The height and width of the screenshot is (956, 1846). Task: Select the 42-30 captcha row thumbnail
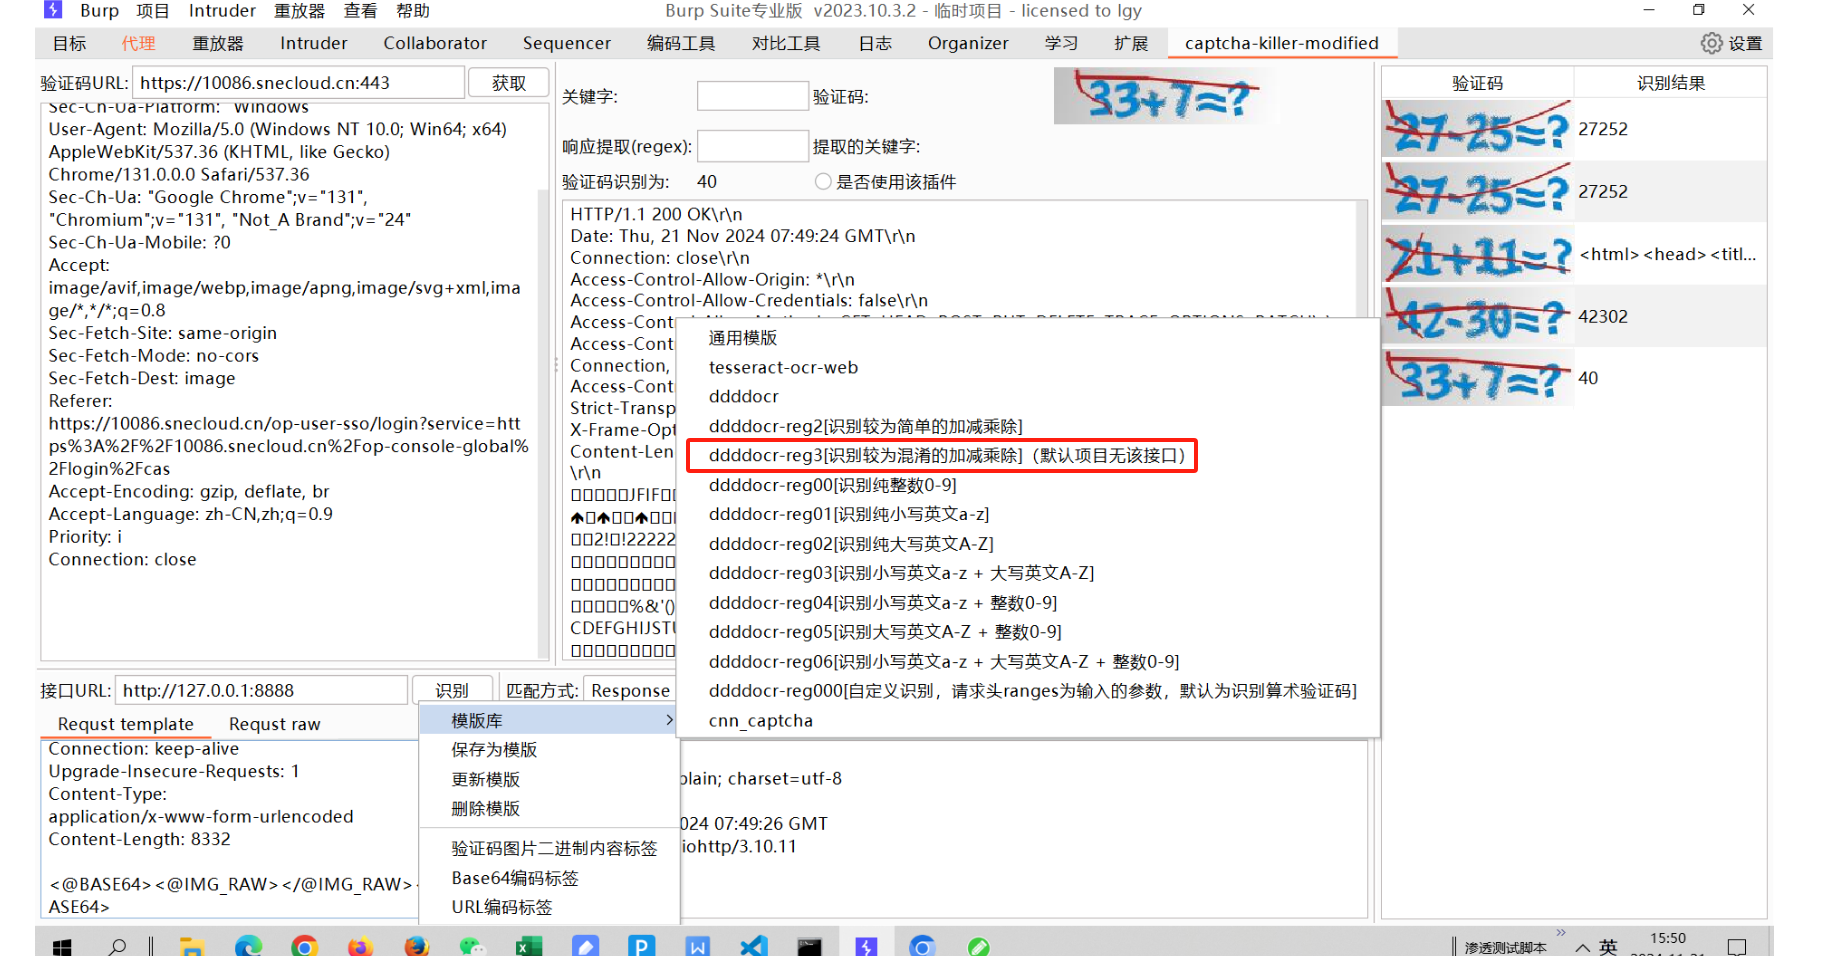(x=1478, y=316)
